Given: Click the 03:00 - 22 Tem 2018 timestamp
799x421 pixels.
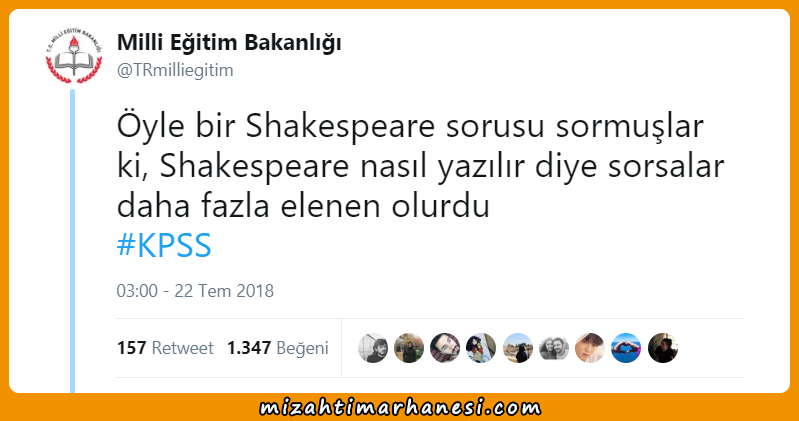Looking at the screenshot, I should pos(195,291).
